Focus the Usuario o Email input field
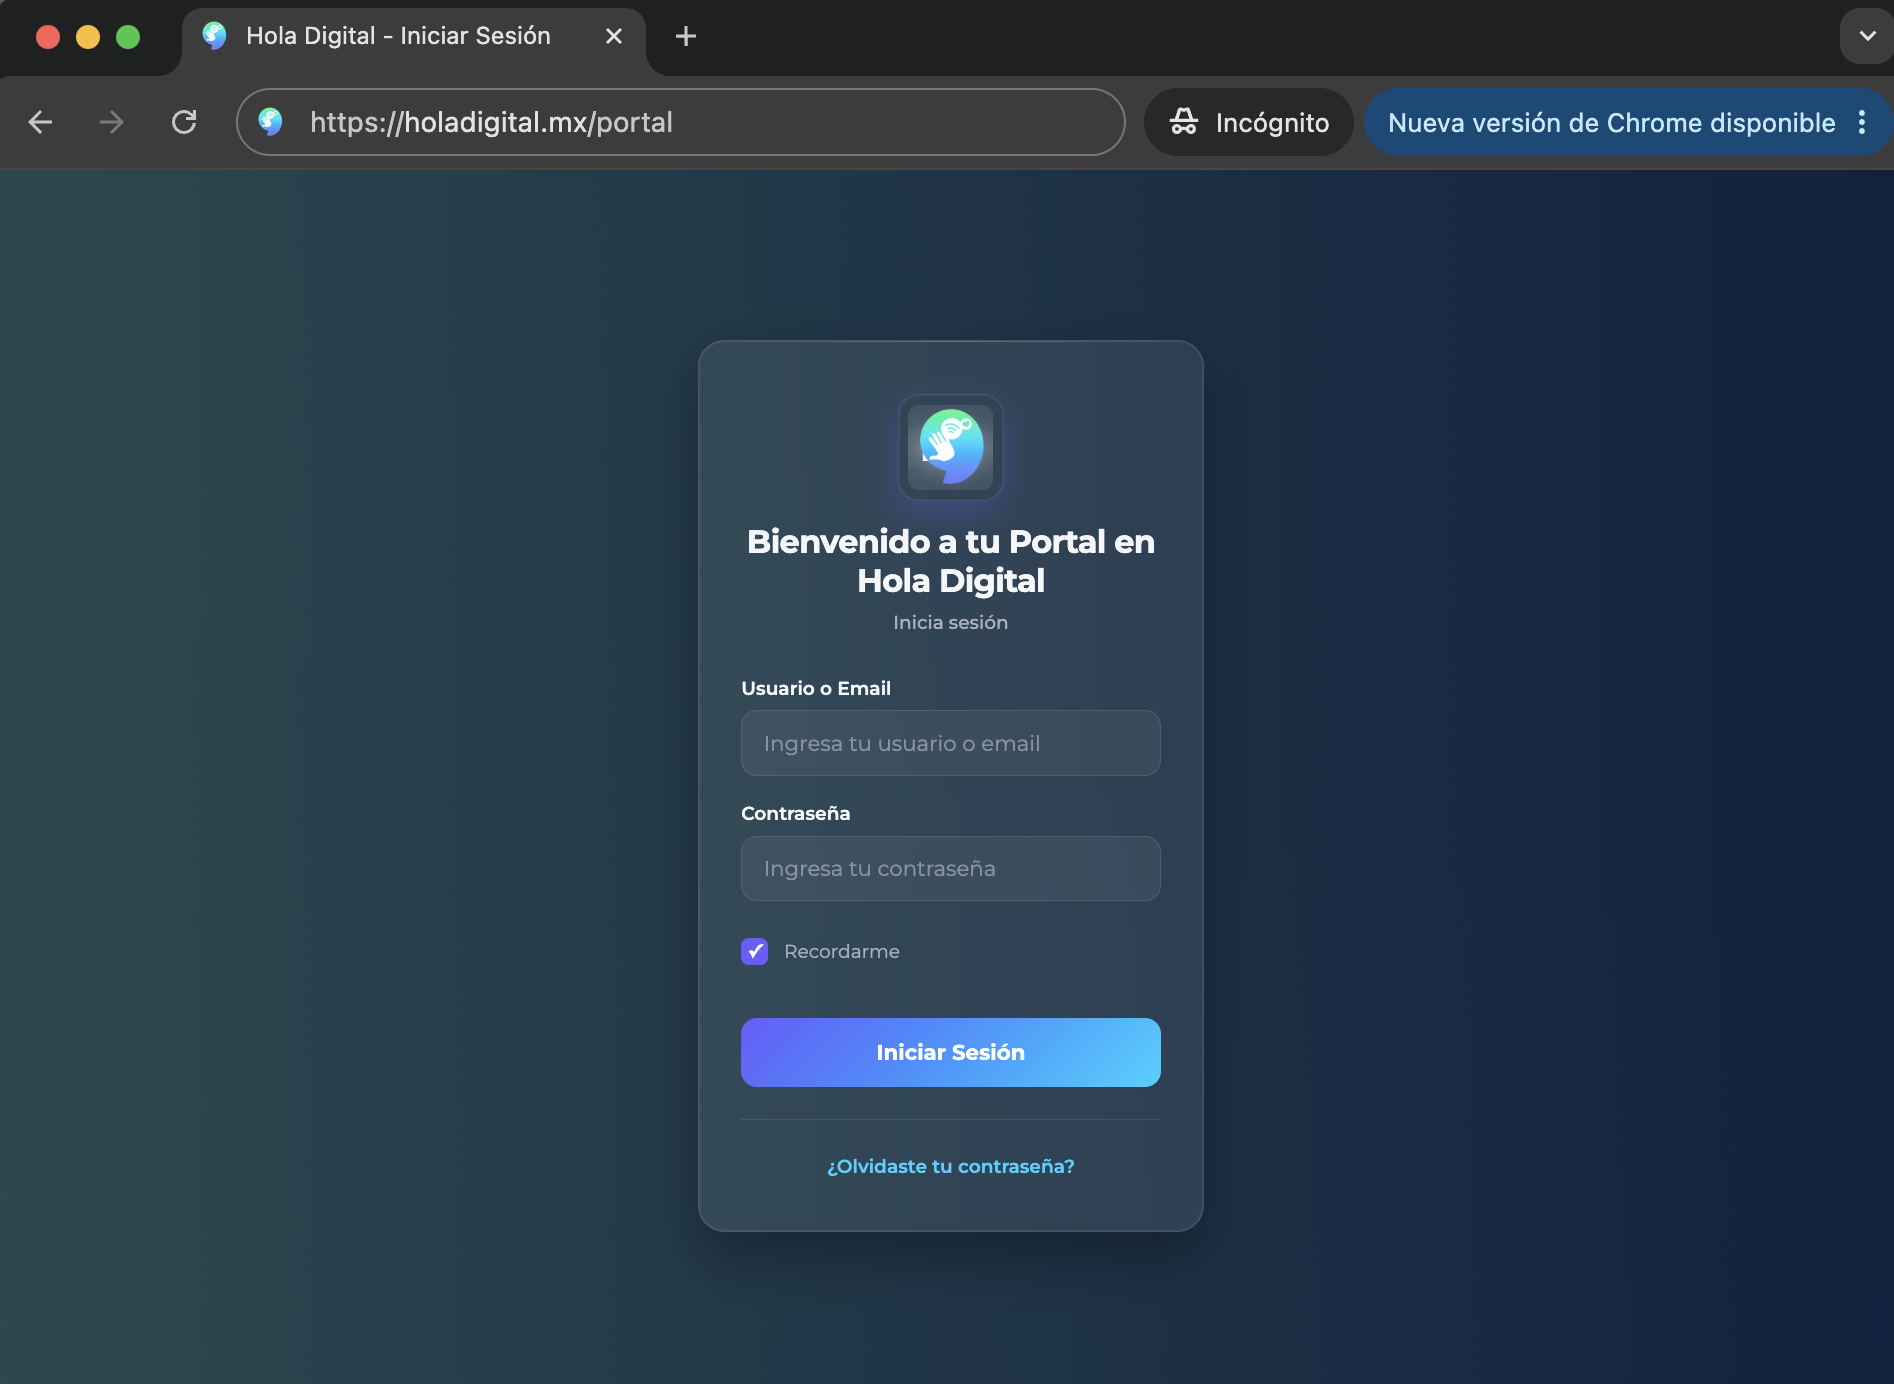Screen dimensions: 1894x1384 (950, 743)
